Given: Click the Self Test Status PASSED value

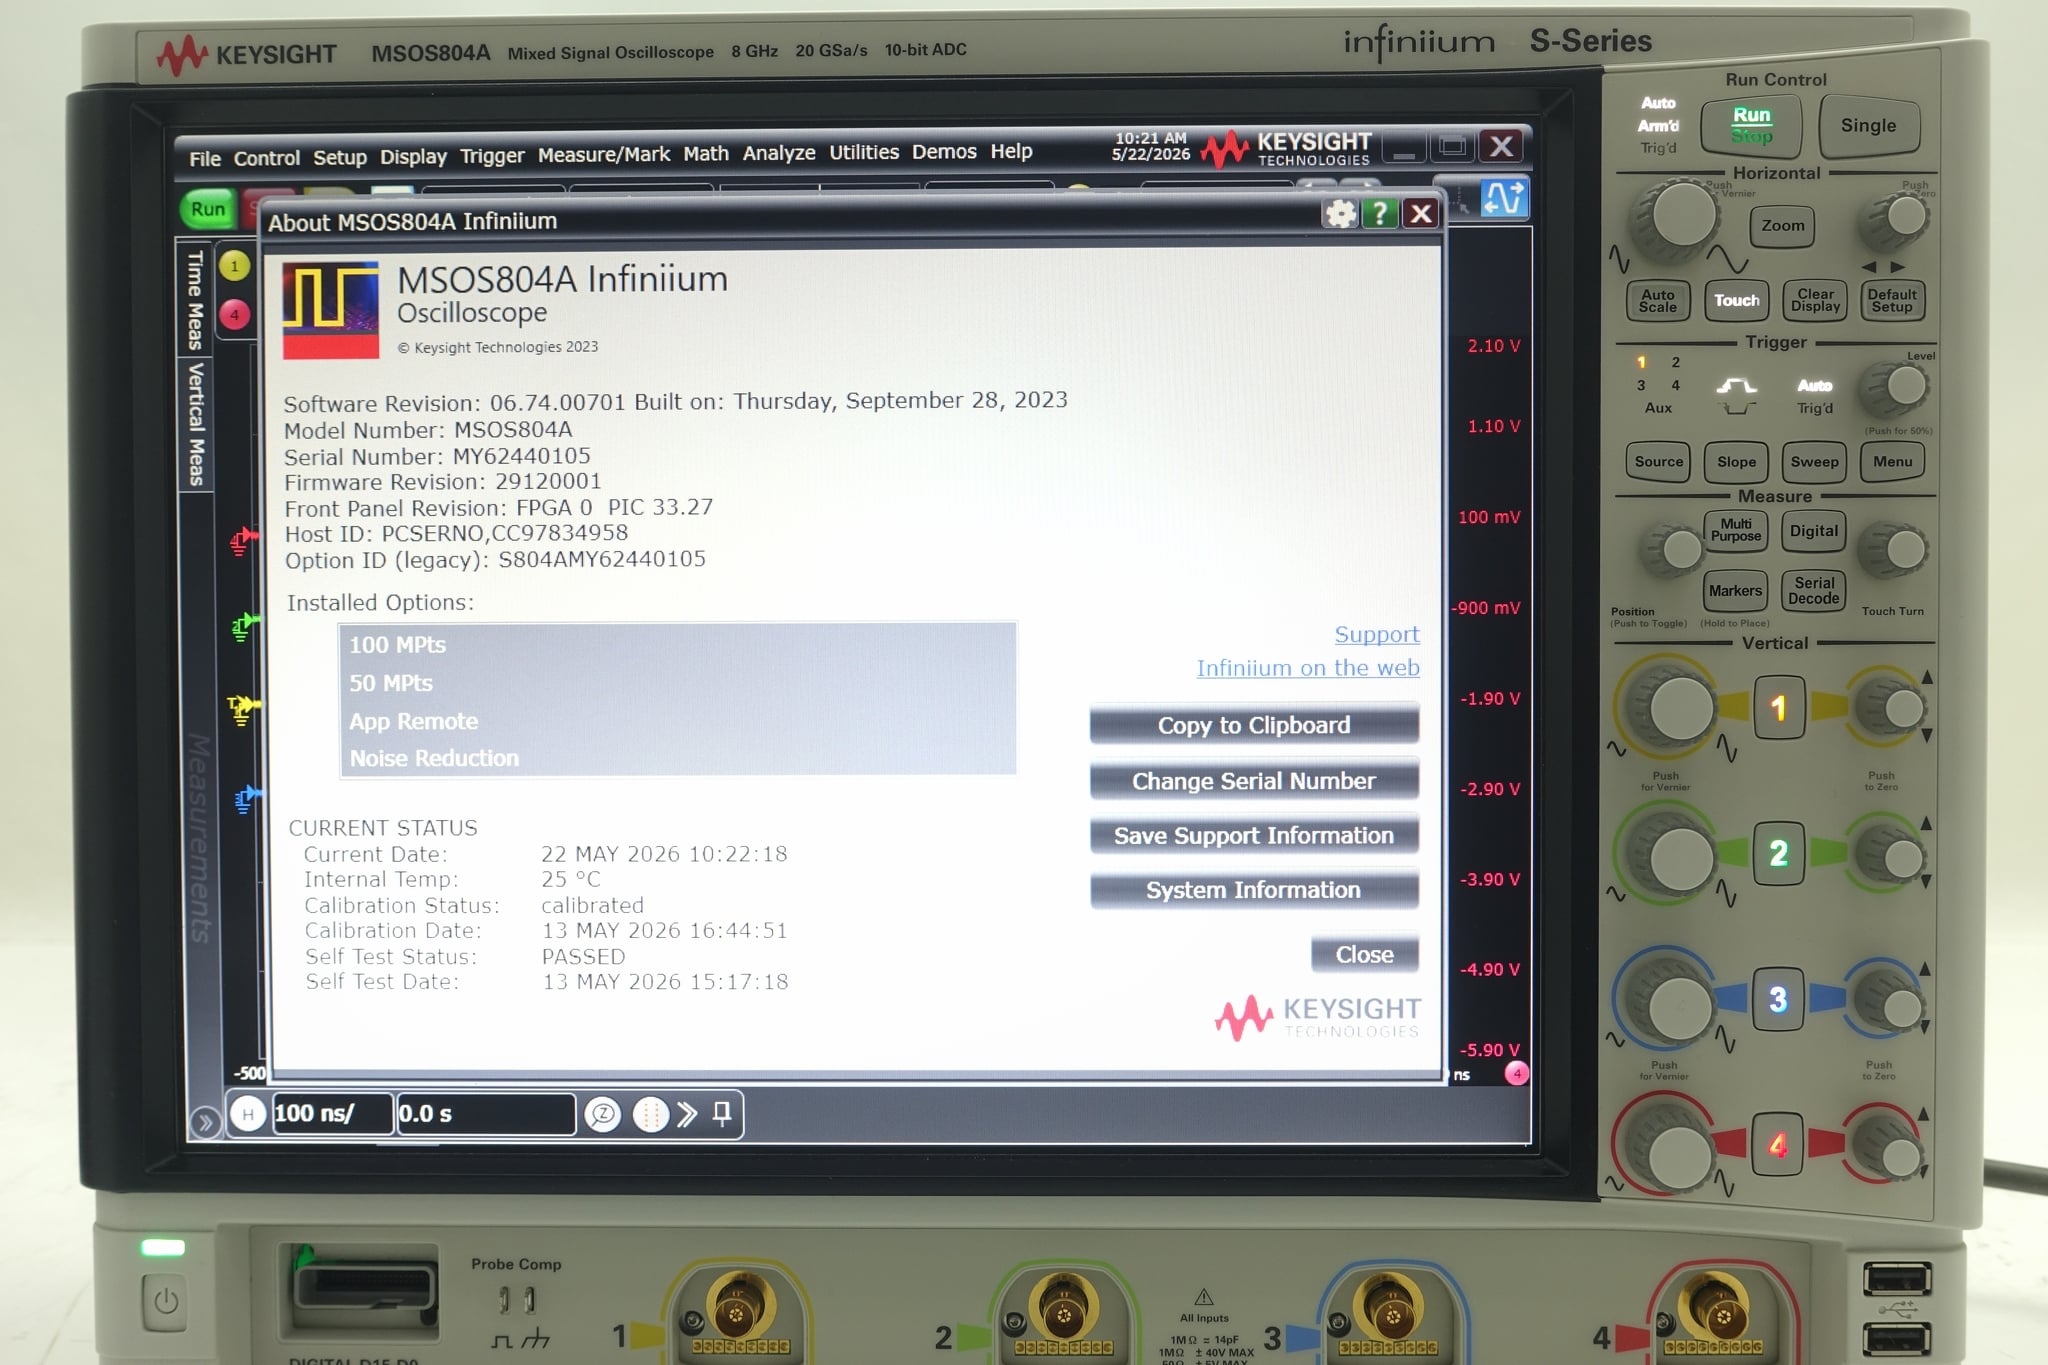Looking at the screenshot, I should coord(583,956).
